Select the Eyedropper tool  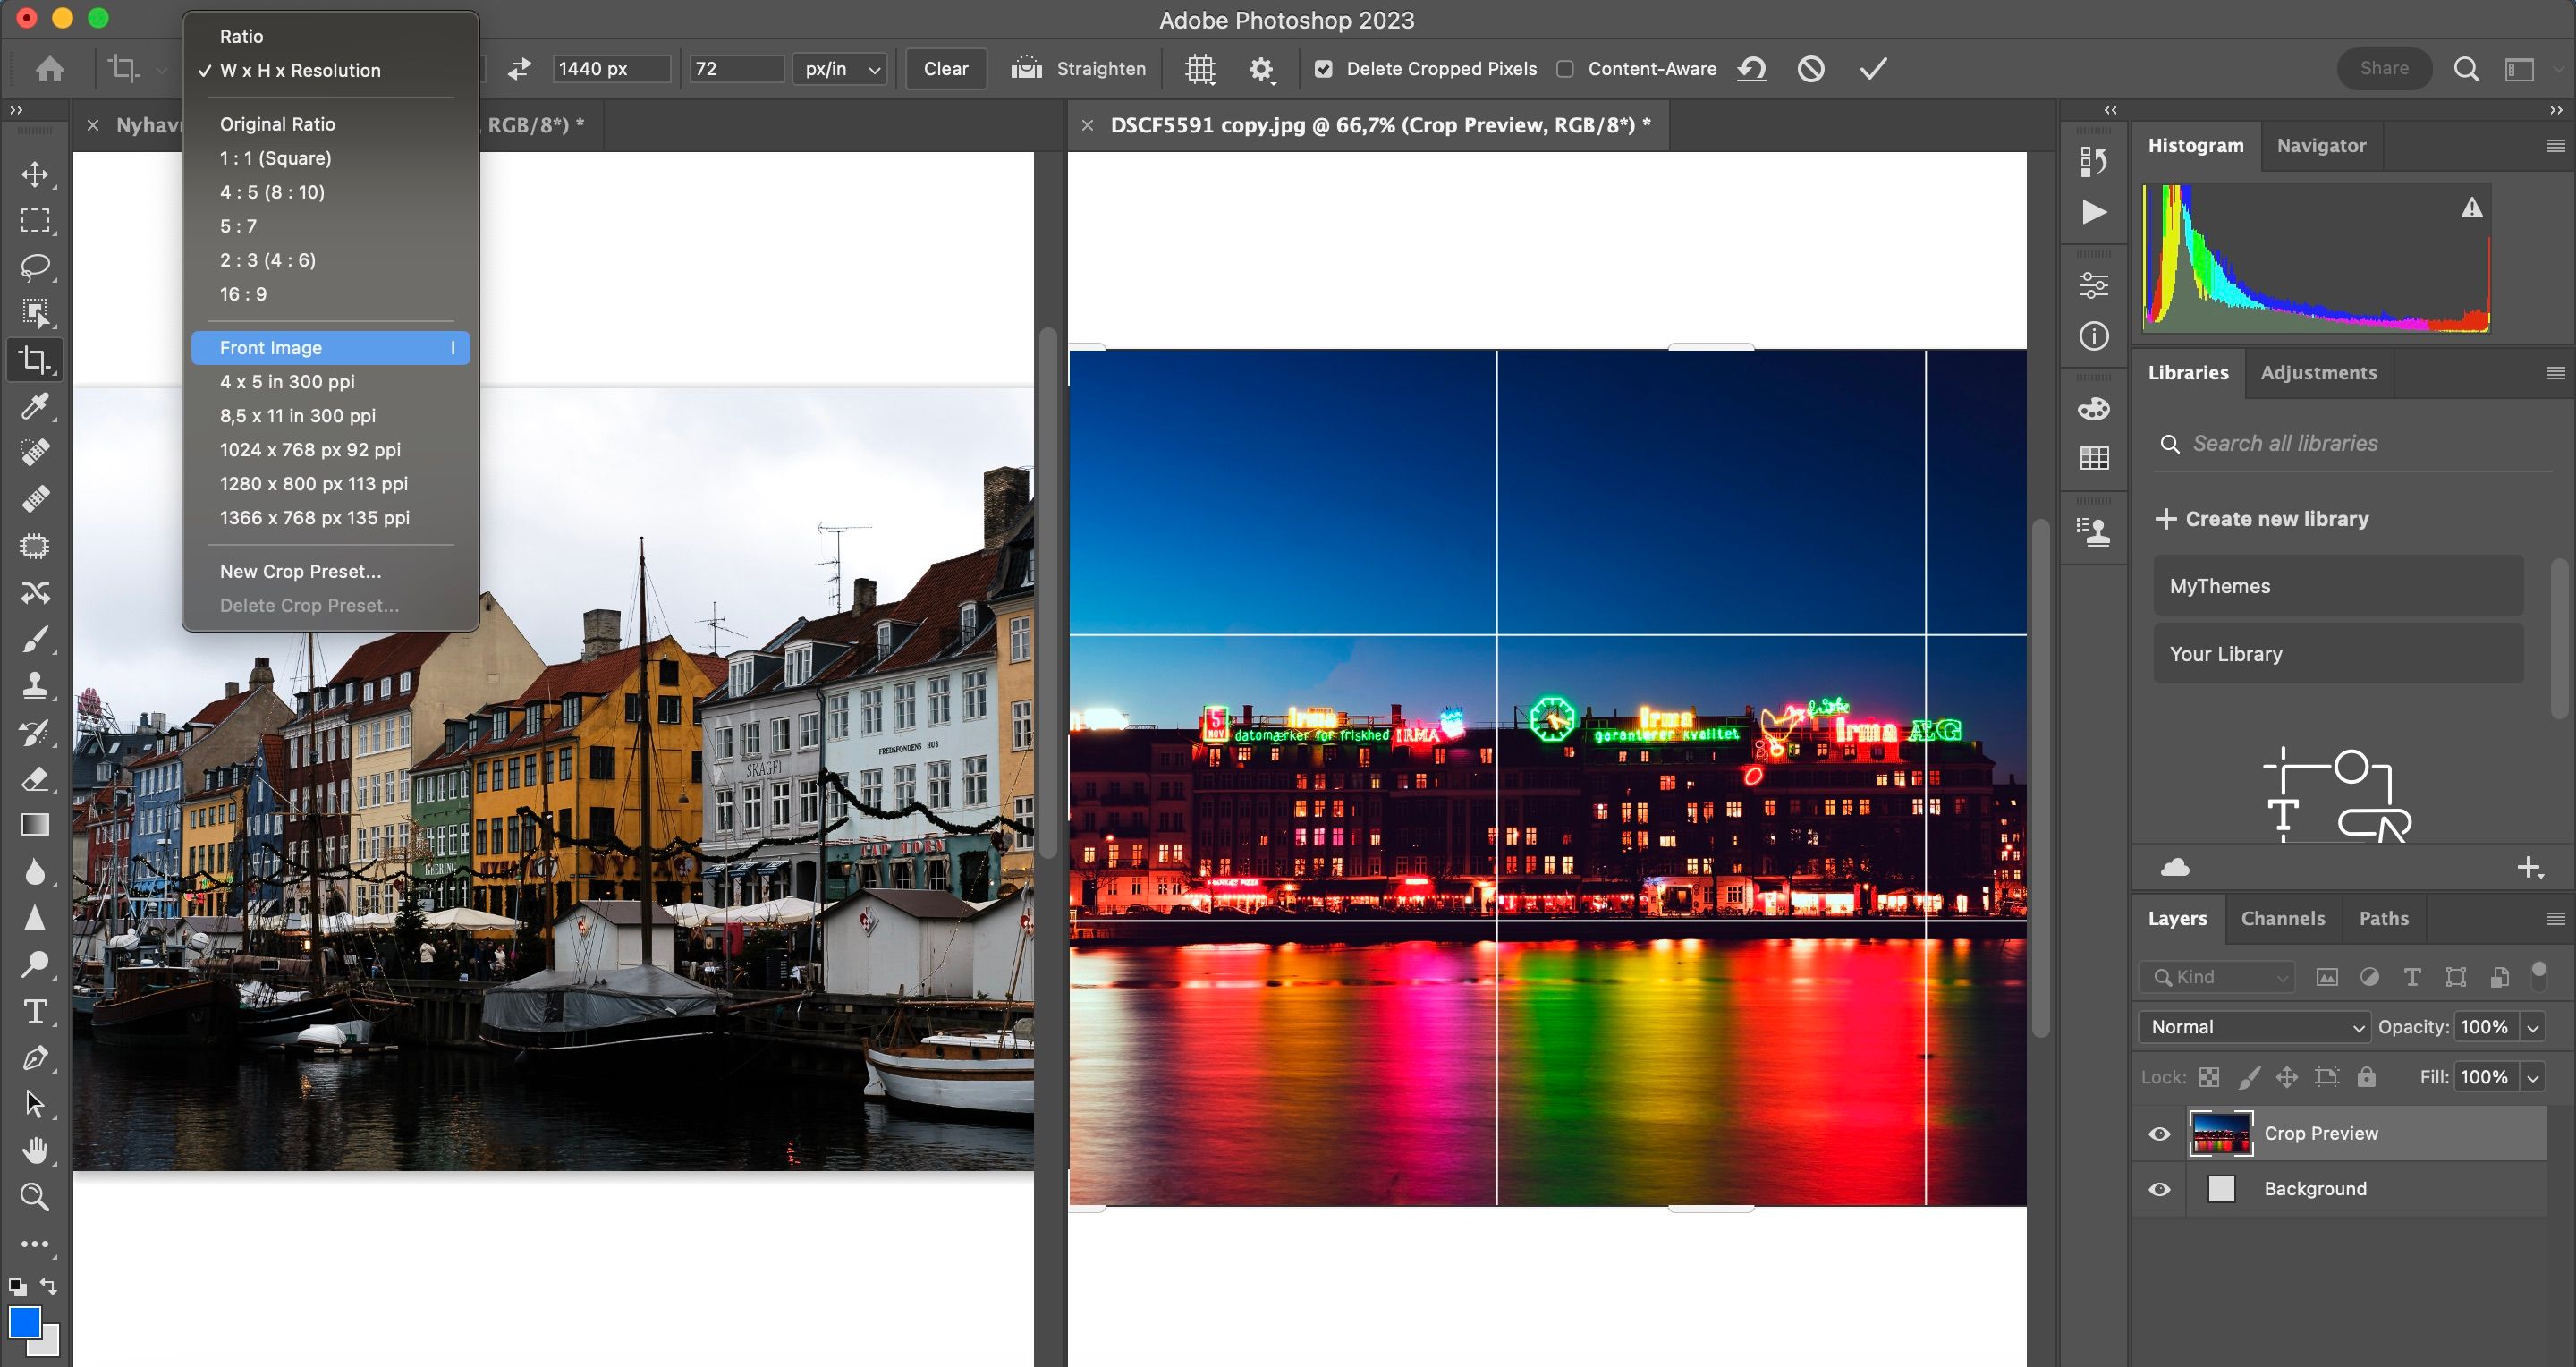pyautogui.click(x=35, y=406)
